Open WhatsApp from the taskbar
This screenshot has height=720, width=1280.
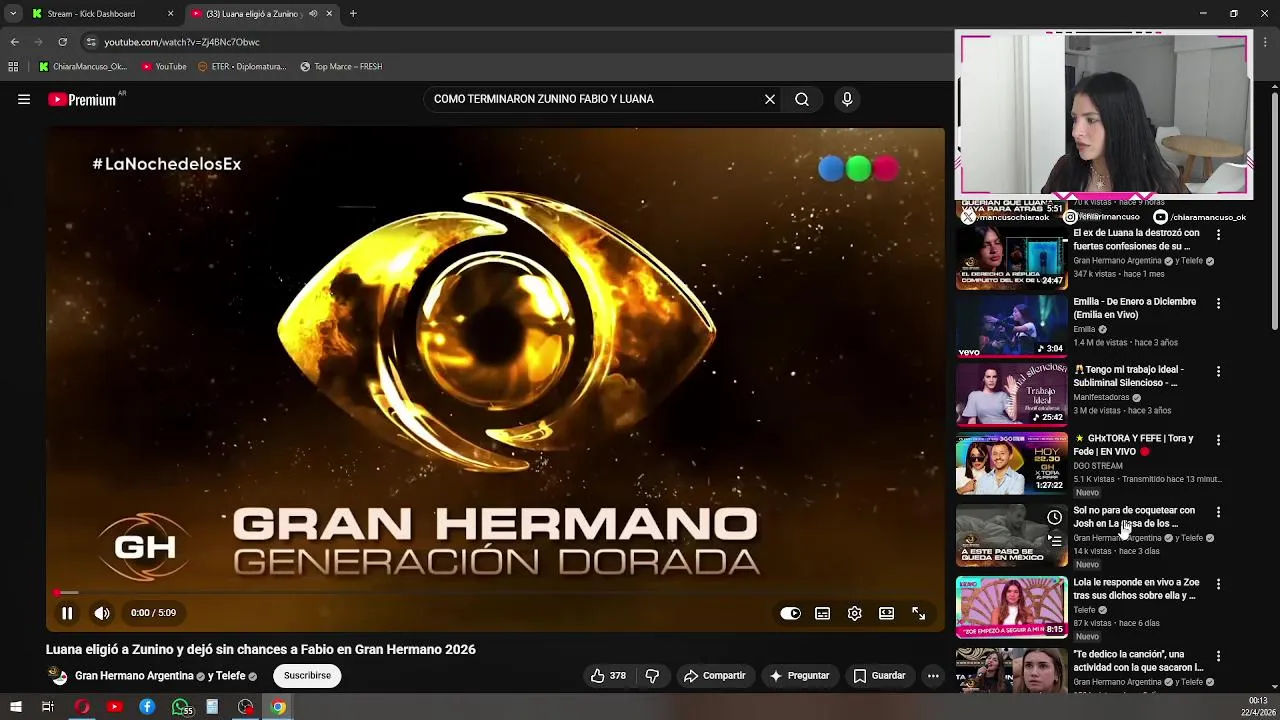(x=181, y=707)
